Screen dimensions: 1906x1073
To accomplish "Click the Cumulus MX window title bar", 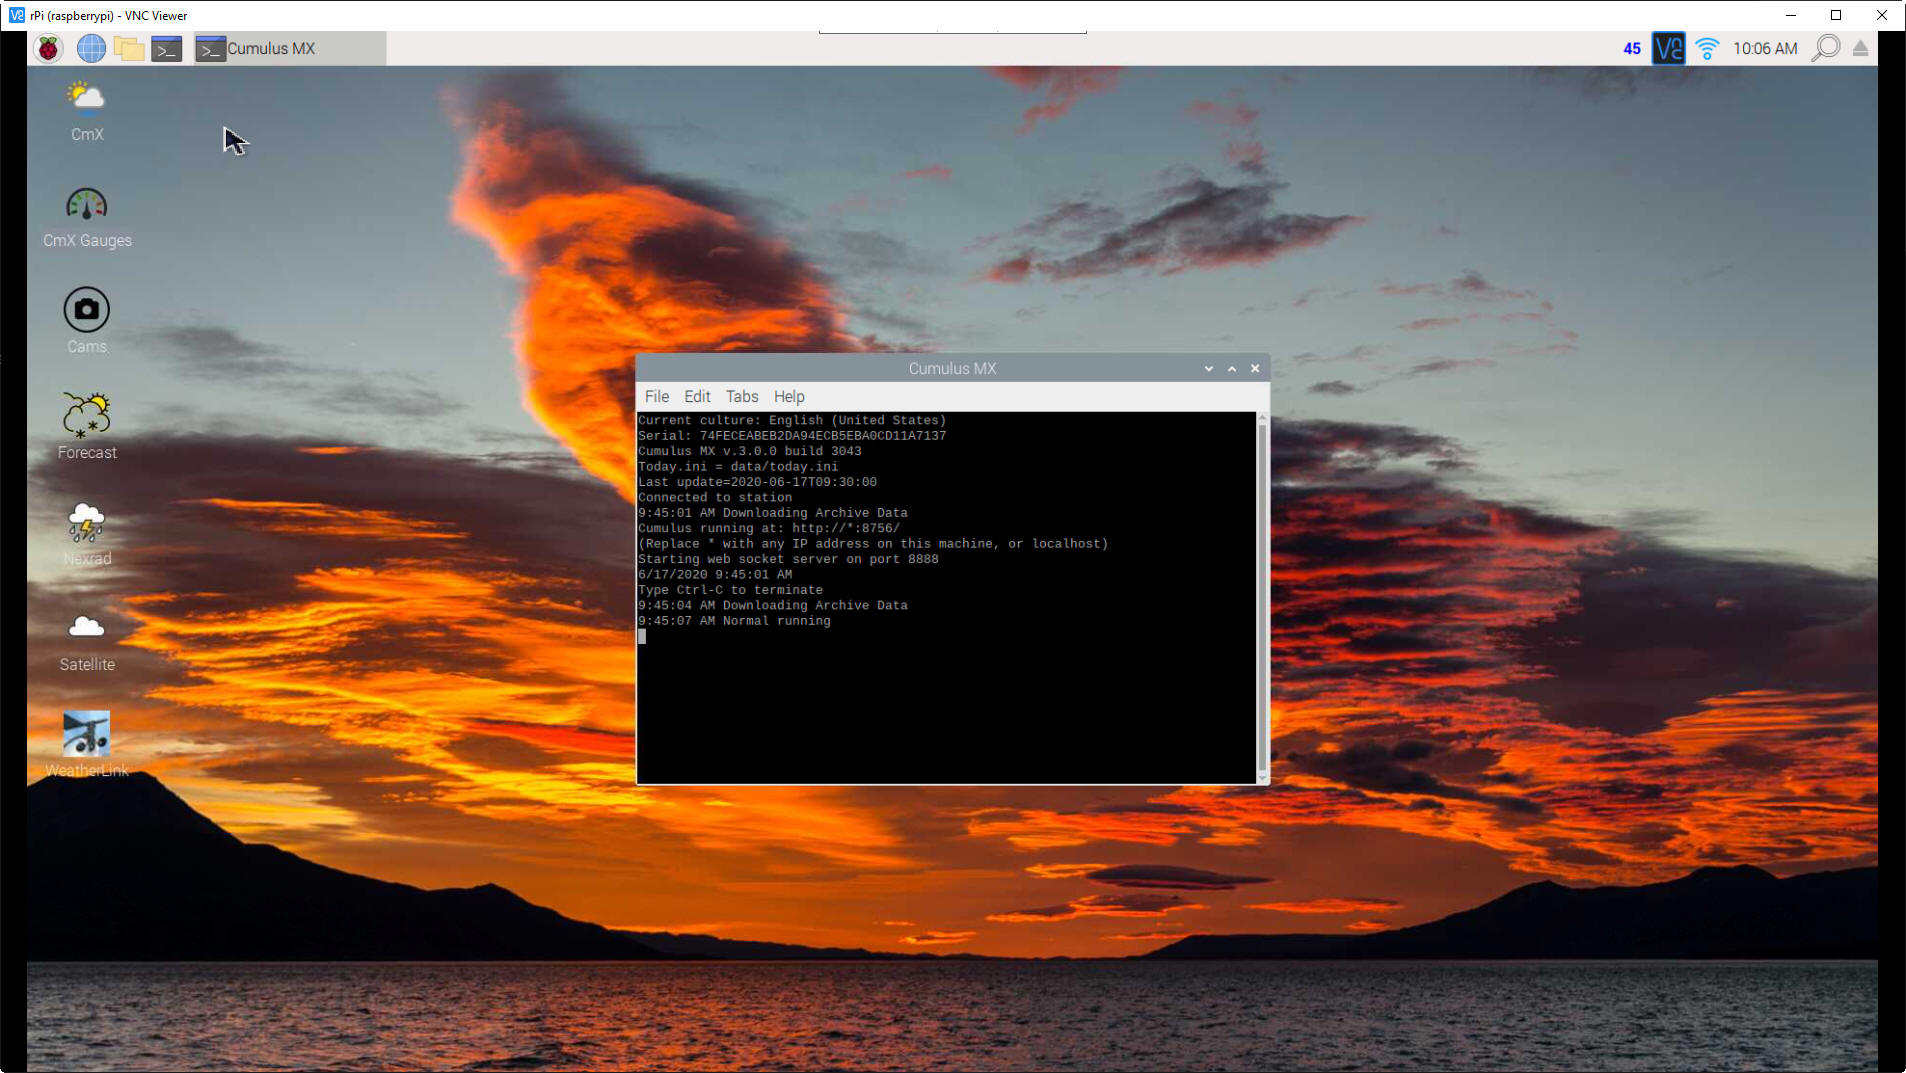I will (952, 369).
